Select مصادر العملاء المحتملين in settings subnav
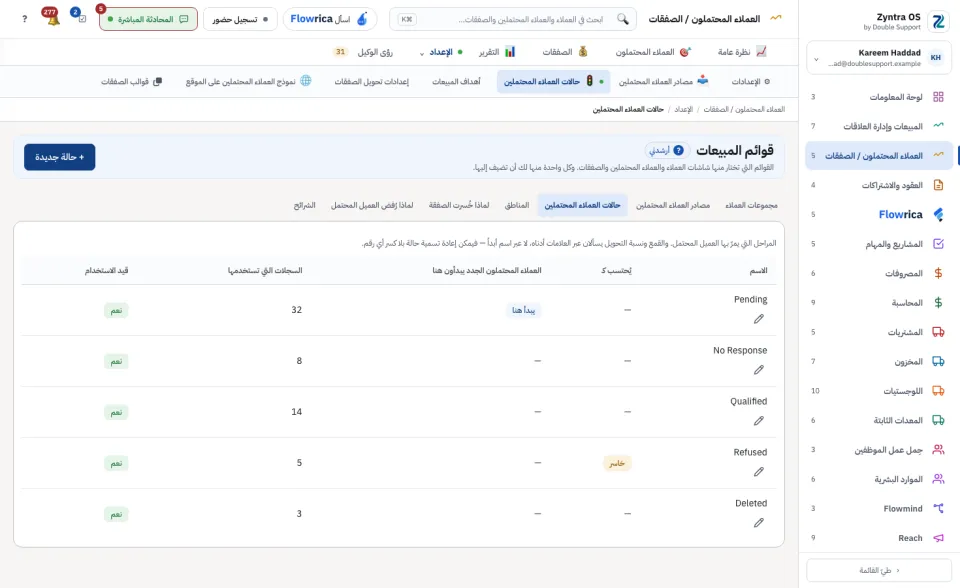Image resolution: width=960 pixels, height=588 pixels. tap(664, 81)
